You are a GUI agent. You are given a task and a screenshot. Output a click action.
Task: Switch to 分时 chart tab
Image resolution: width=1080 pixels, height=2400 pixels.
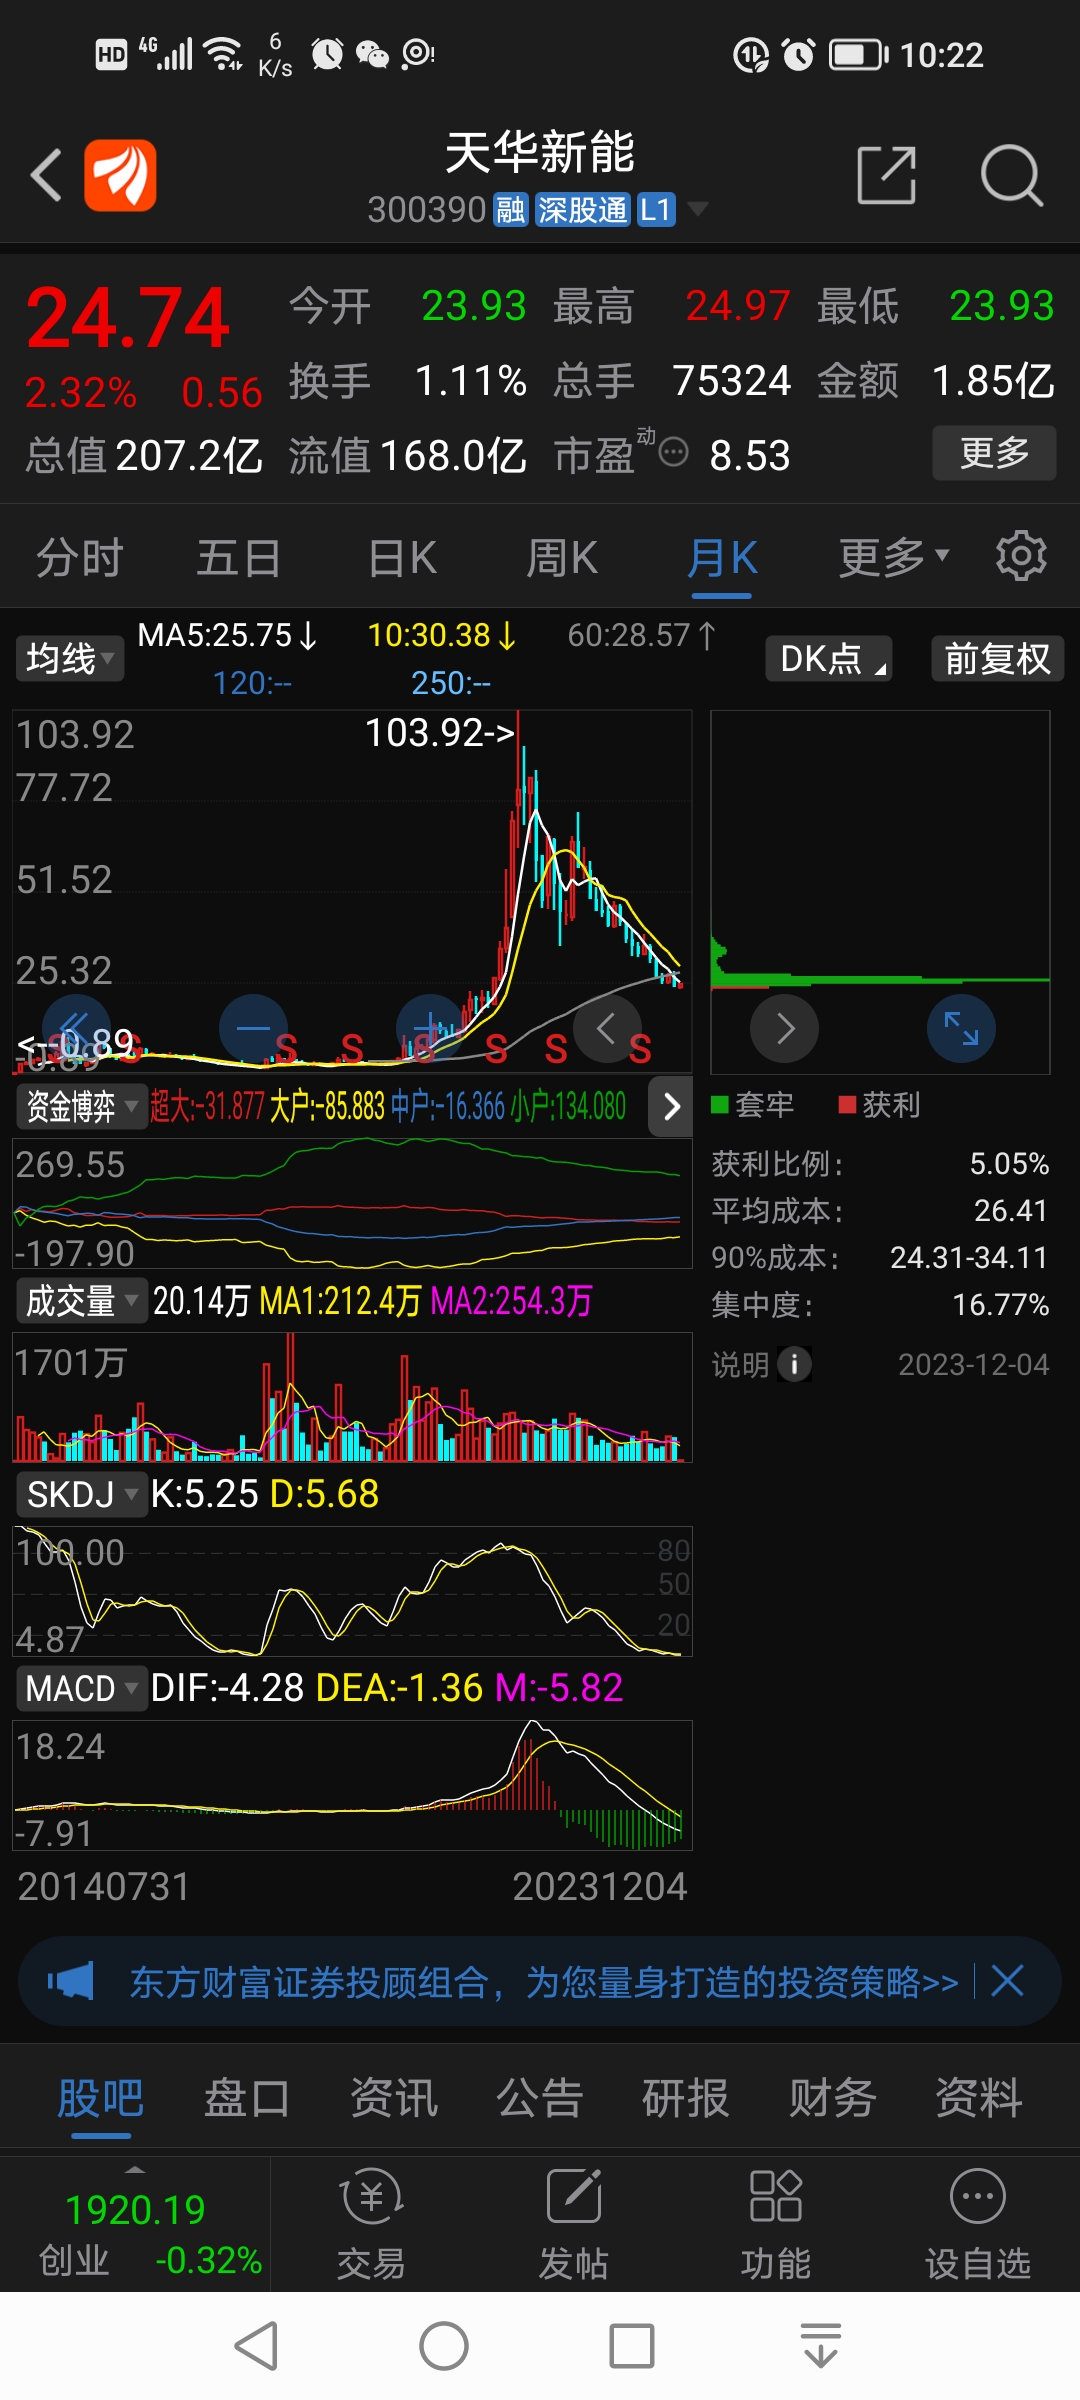pos(80,558)
